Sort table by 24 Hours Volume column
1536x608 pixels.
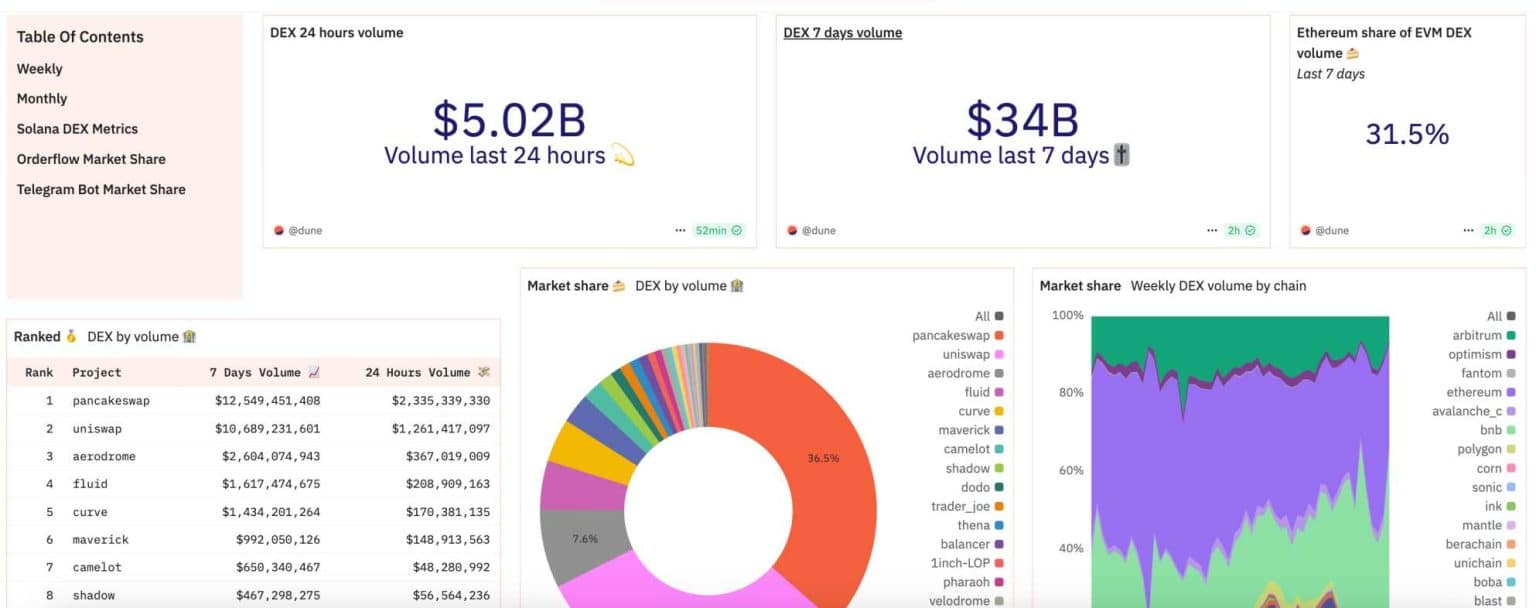[x=427, y=372]
